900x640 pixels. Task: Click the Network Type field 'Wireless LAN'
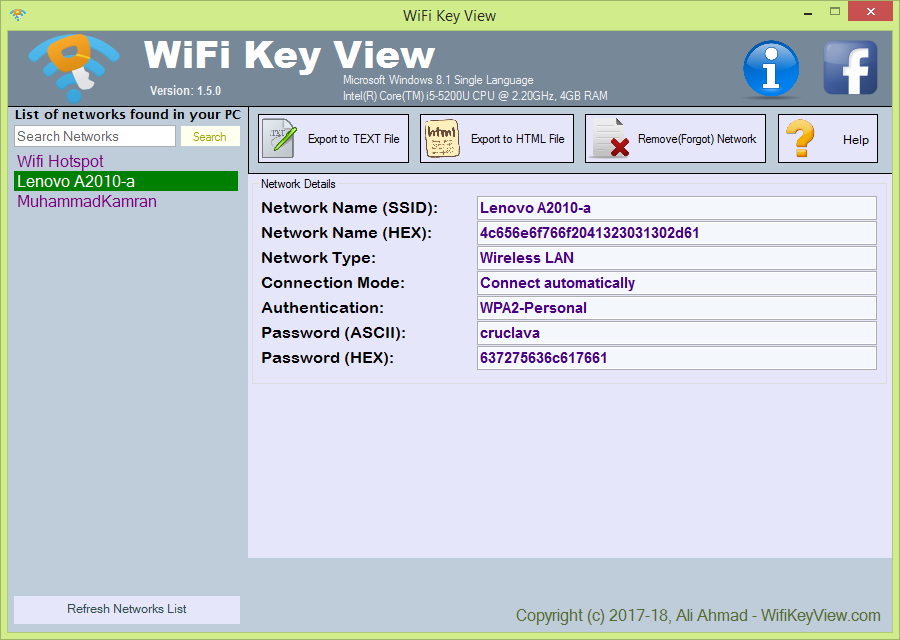coord(677,258)
